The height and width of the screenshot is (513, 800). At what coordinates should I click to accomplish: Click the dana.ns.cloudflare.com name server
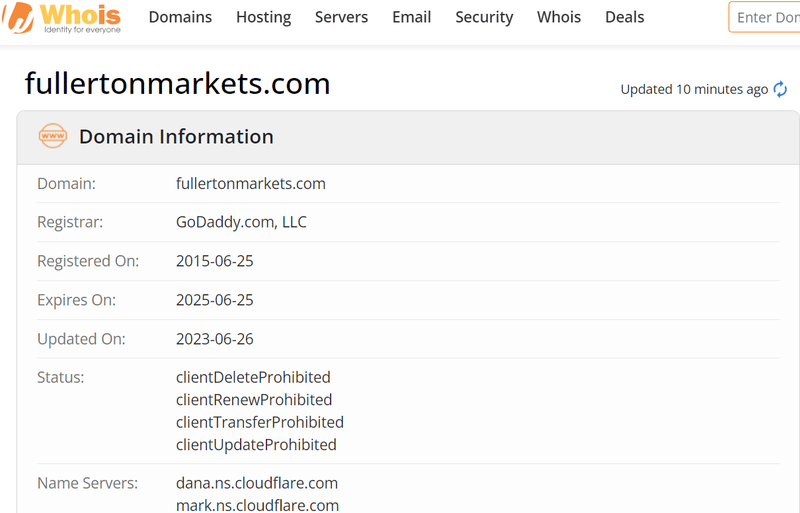point(257,483)
